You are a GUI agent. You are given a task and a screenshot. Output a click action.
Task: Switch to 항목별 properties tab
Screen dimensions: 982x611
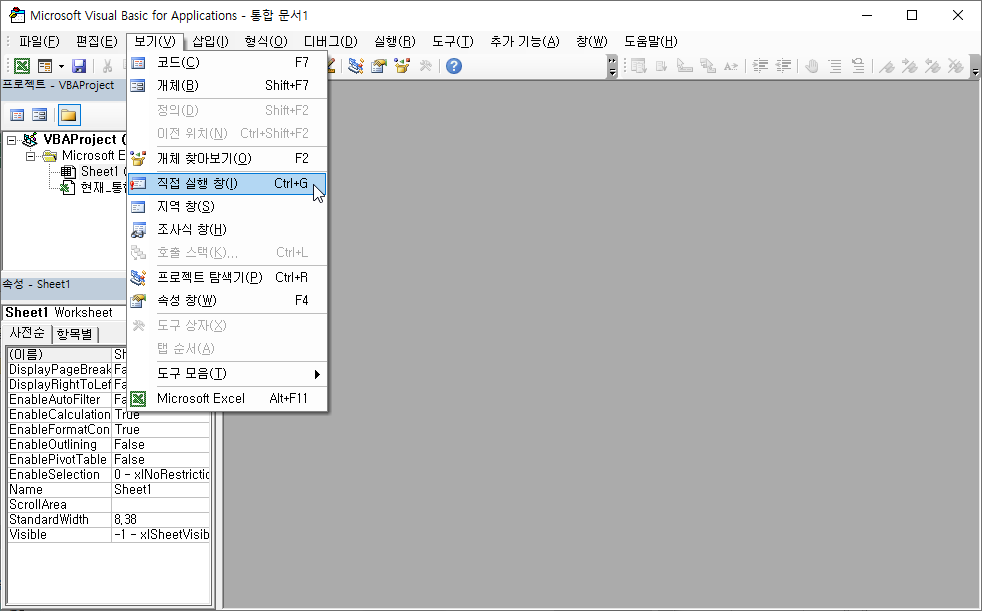75,334
